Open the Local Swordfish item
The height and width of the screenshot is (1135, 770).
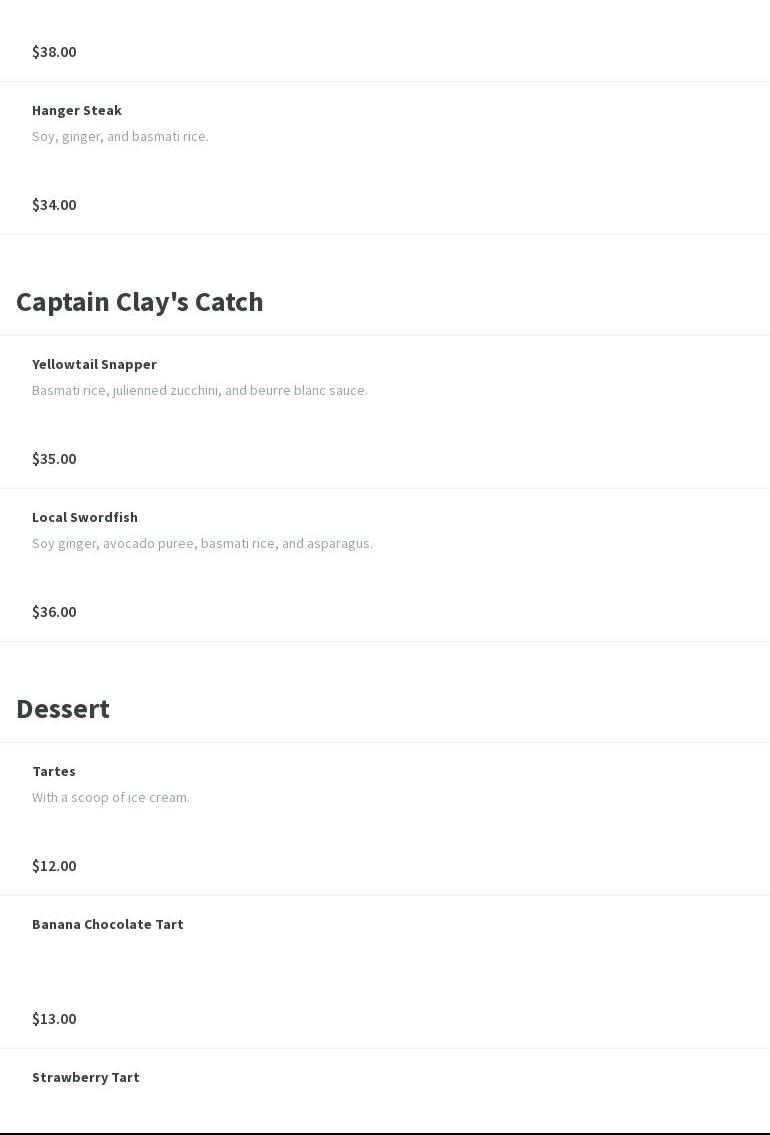85,517
